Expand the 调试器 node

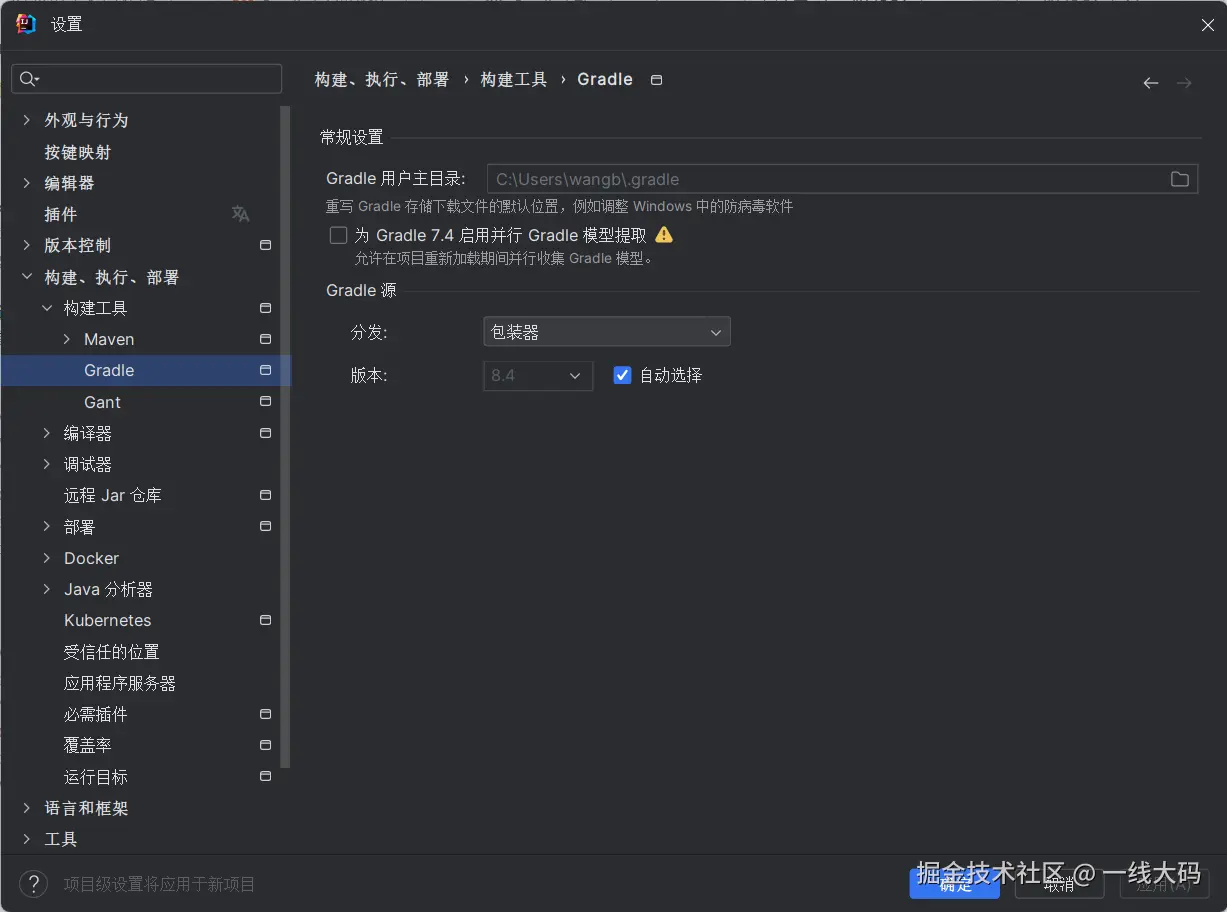click(x=47, y=464)
